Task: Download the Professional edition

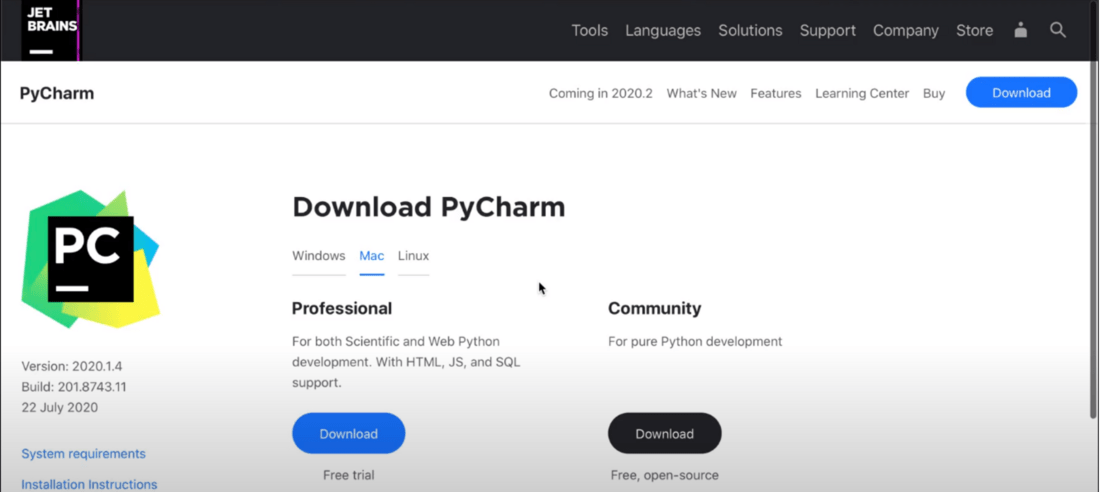Action: click(349, 434)
